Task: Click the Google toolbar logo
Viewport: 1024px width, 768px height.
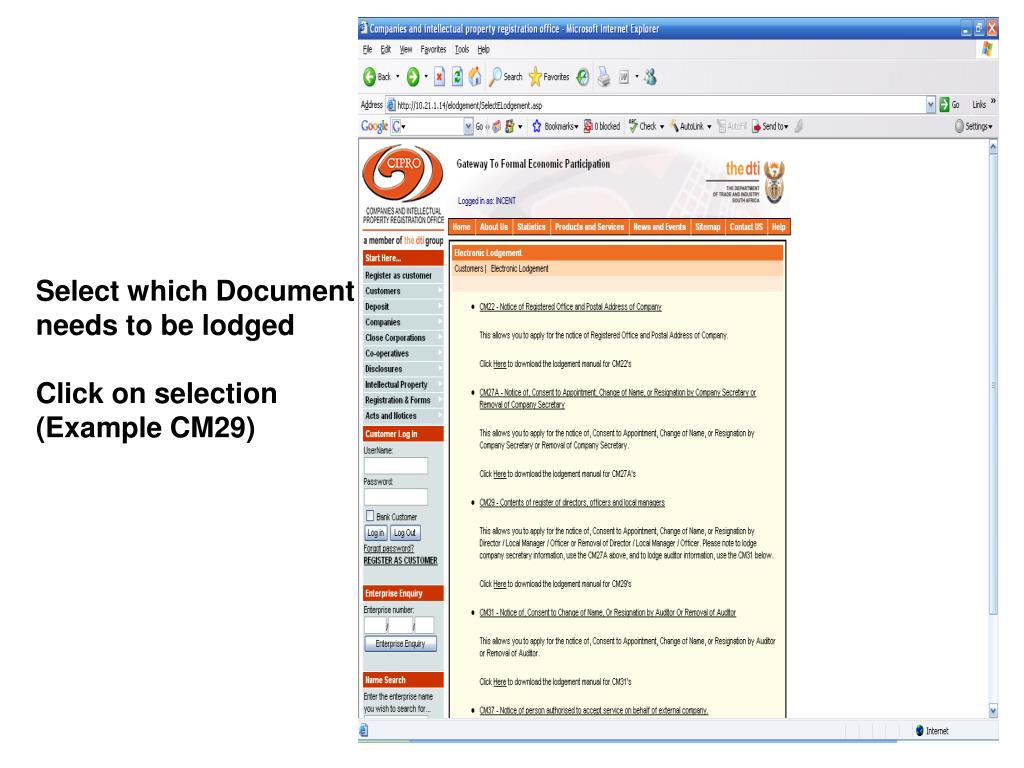Action: 374,126
